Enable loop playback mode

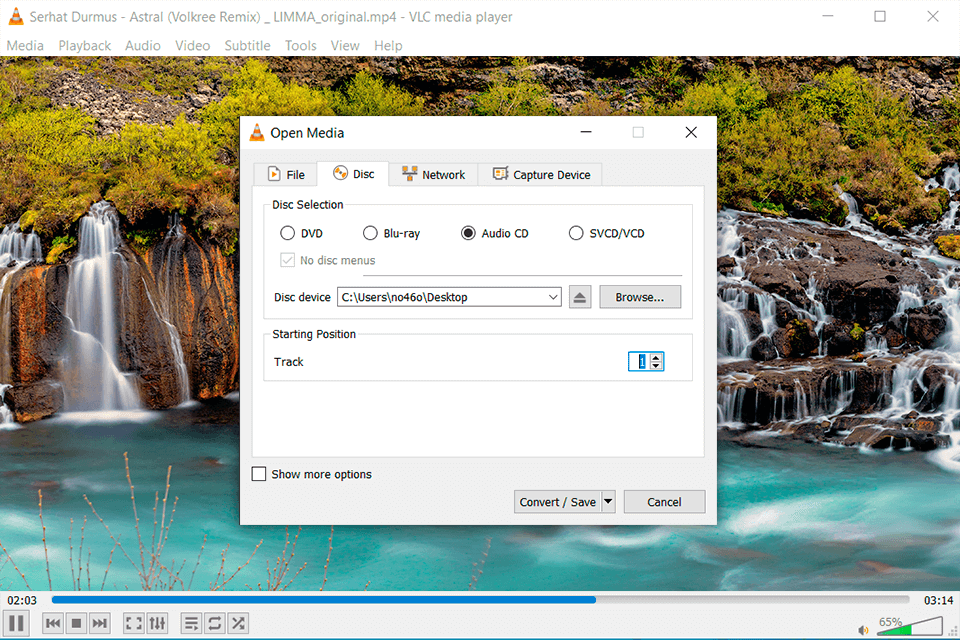214,623
